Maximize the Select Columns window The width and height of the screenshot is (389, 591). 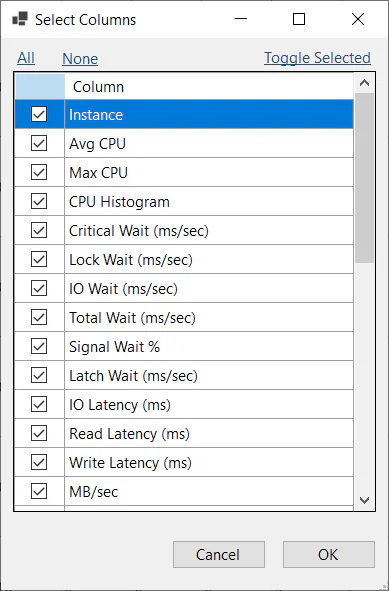299,19
